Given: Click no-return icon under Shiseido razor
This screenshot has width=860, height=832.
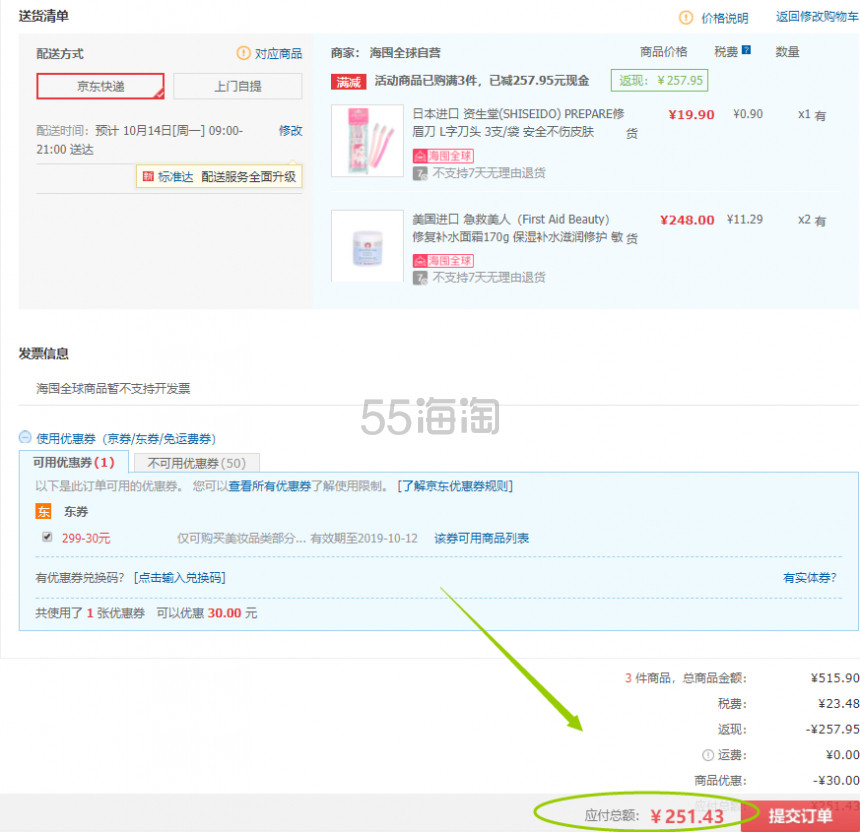Looking at the screenshot, I should 420,173.
